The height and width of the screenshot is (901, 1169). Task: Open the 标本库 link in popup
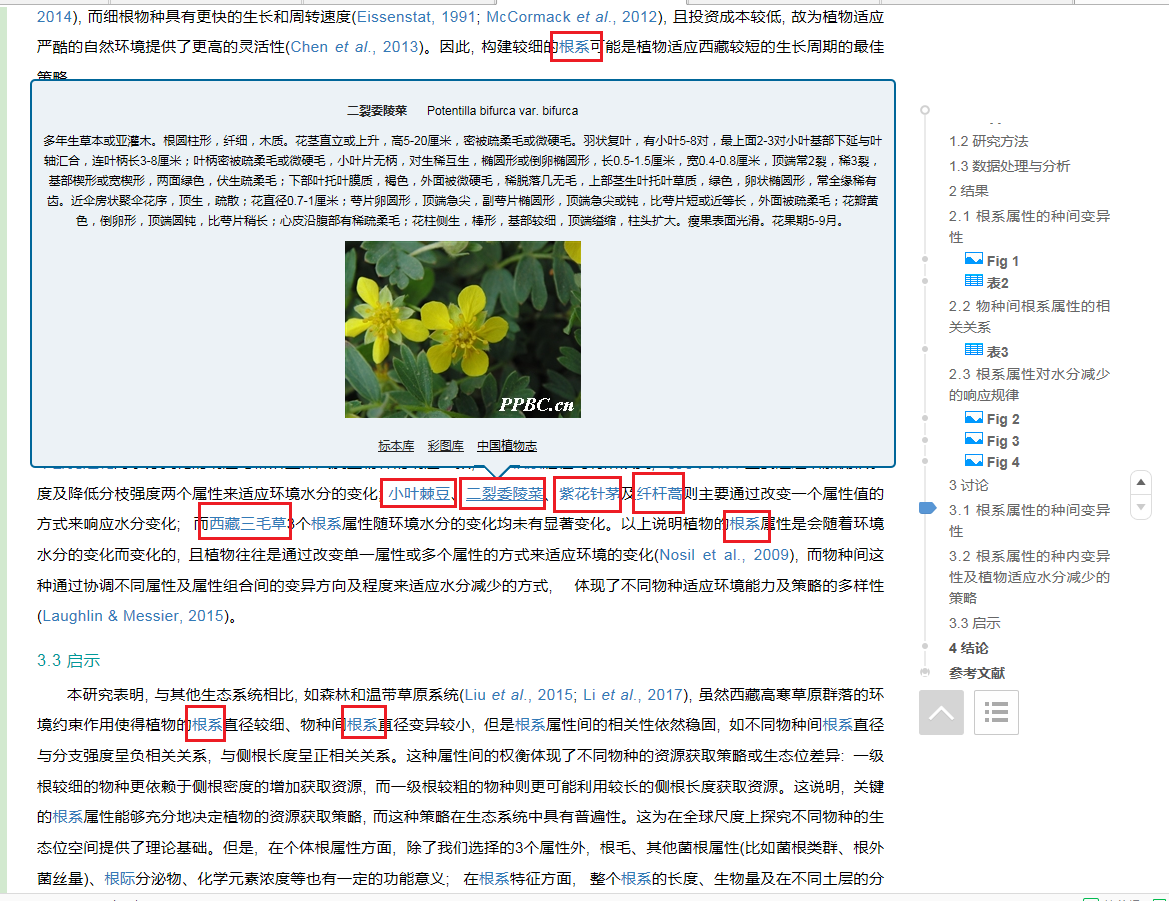tap(396, 446)
